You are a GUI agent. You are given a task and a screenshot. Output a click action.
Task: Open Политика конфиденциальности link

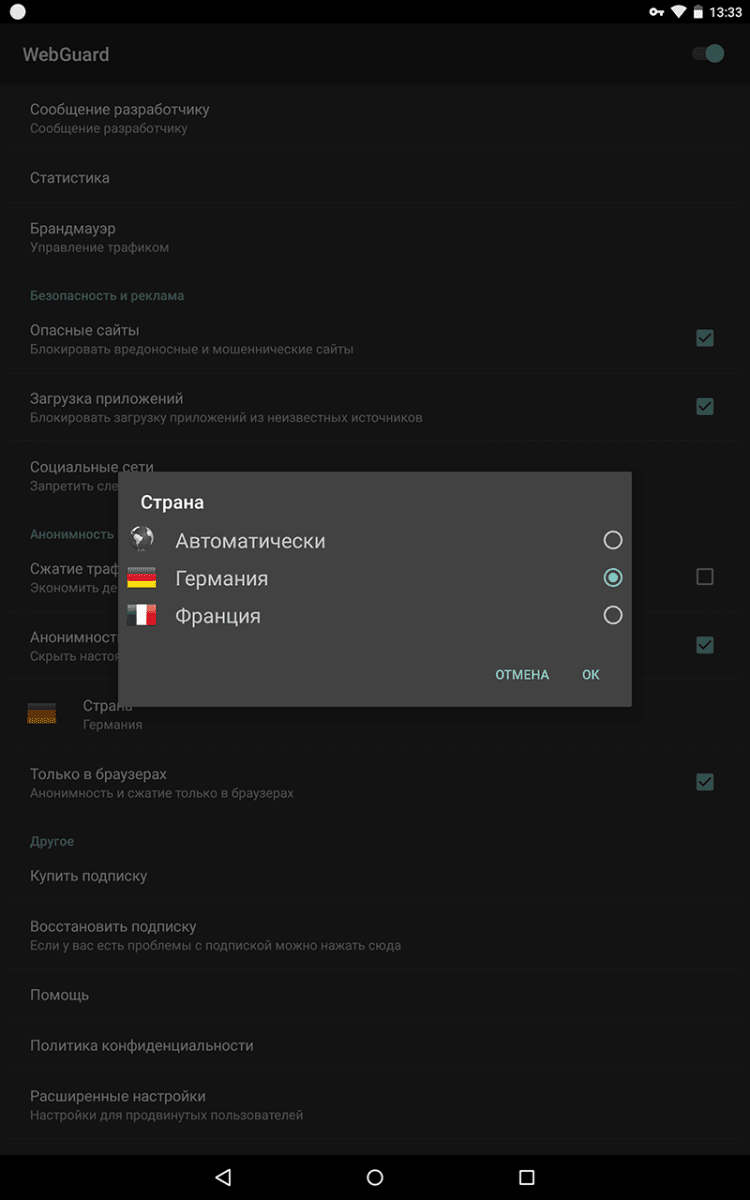[x=142, y=1045]
